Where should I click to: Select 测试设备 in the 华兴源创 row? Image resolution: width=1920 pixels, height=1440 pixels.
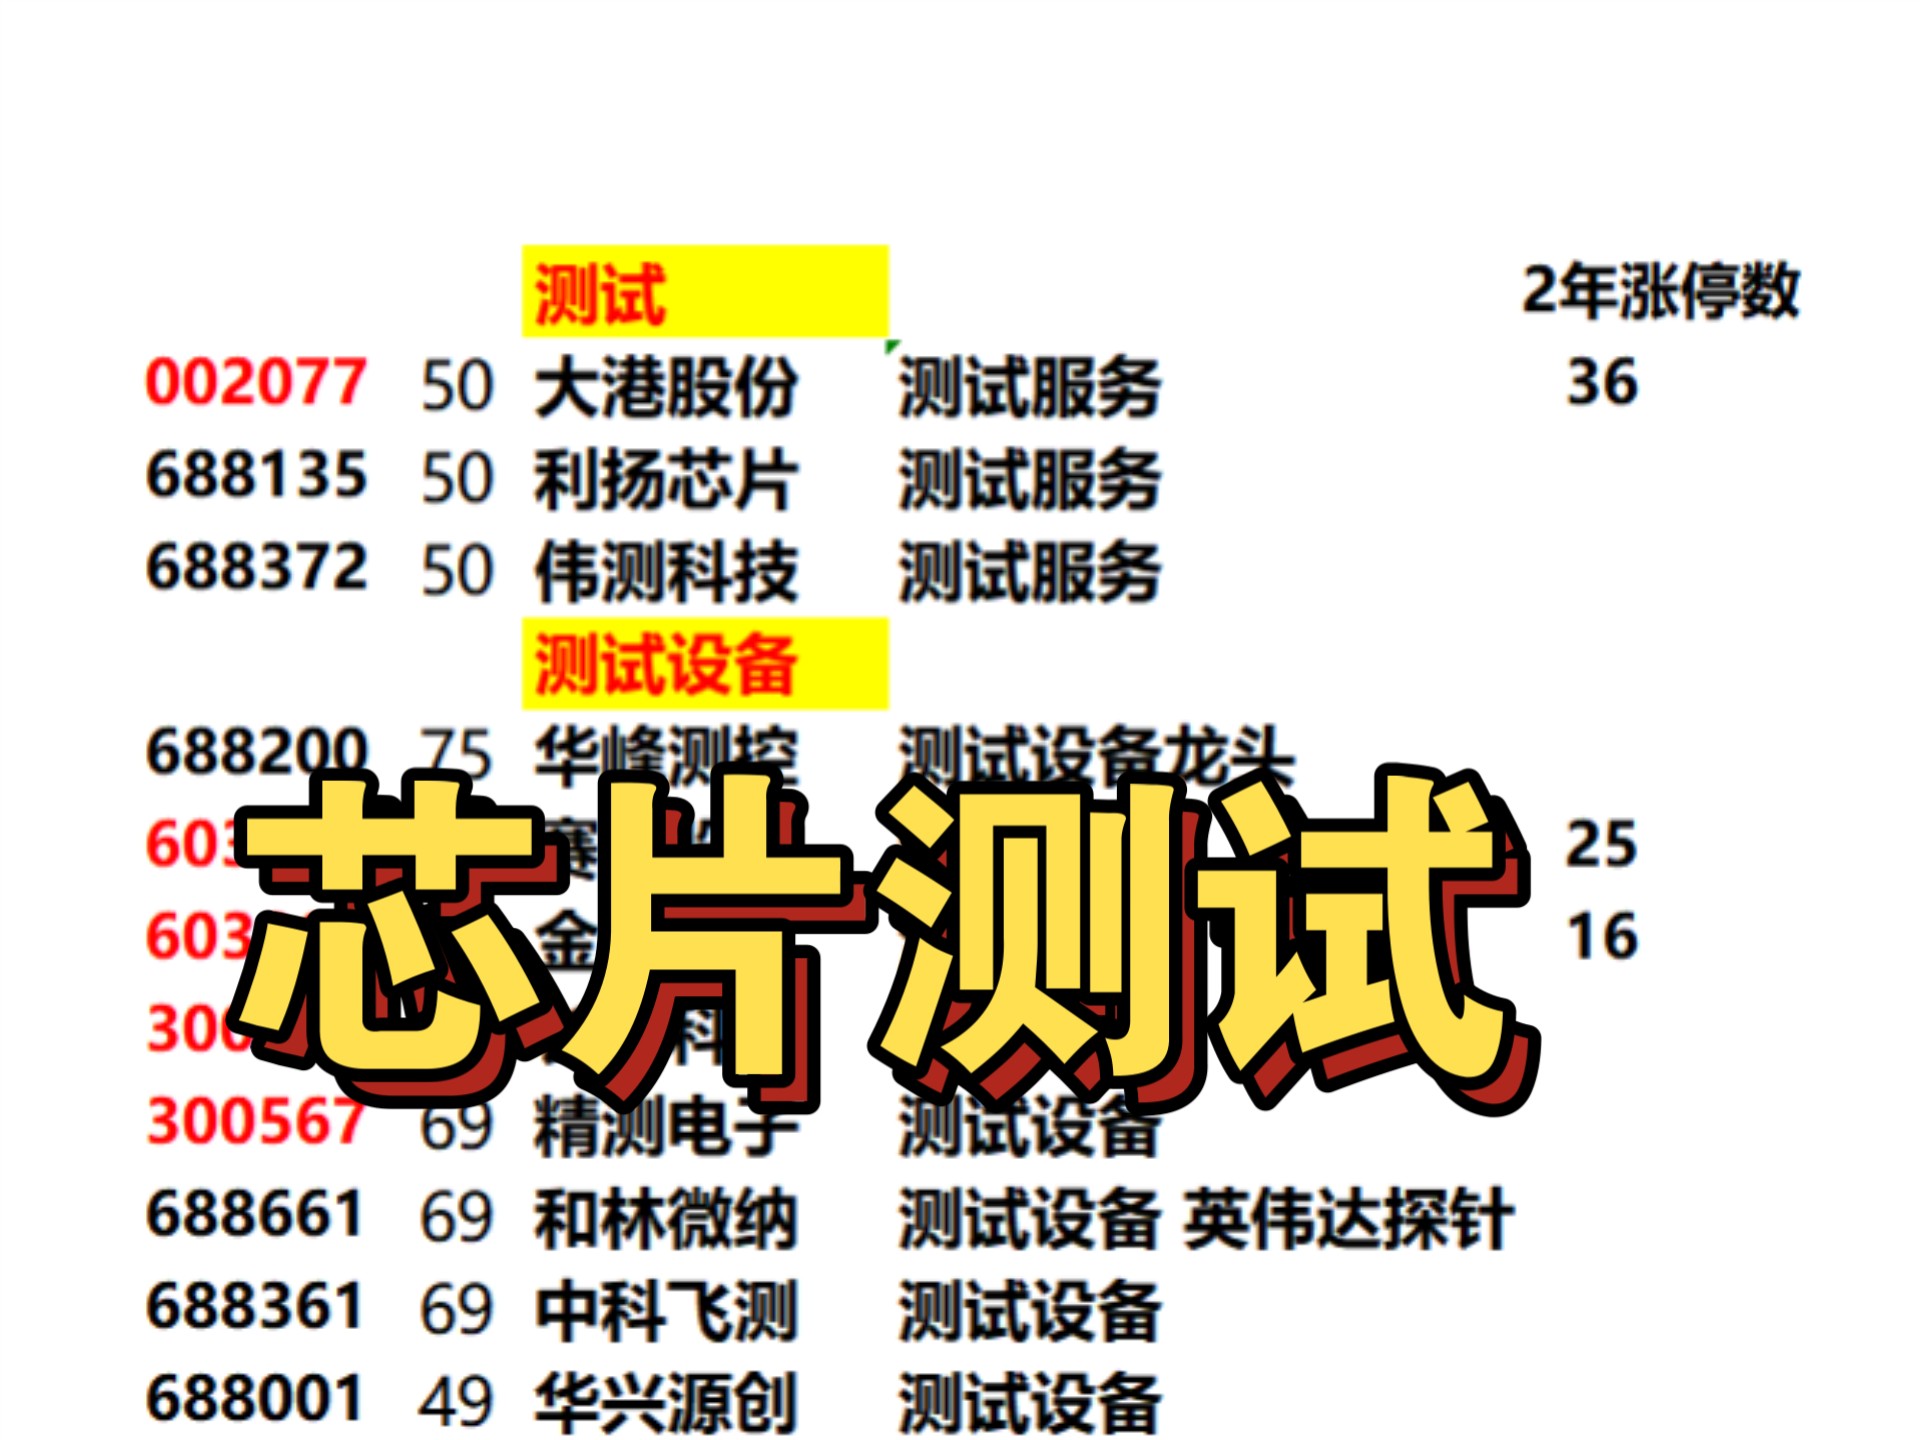tap(1030, 1402)
